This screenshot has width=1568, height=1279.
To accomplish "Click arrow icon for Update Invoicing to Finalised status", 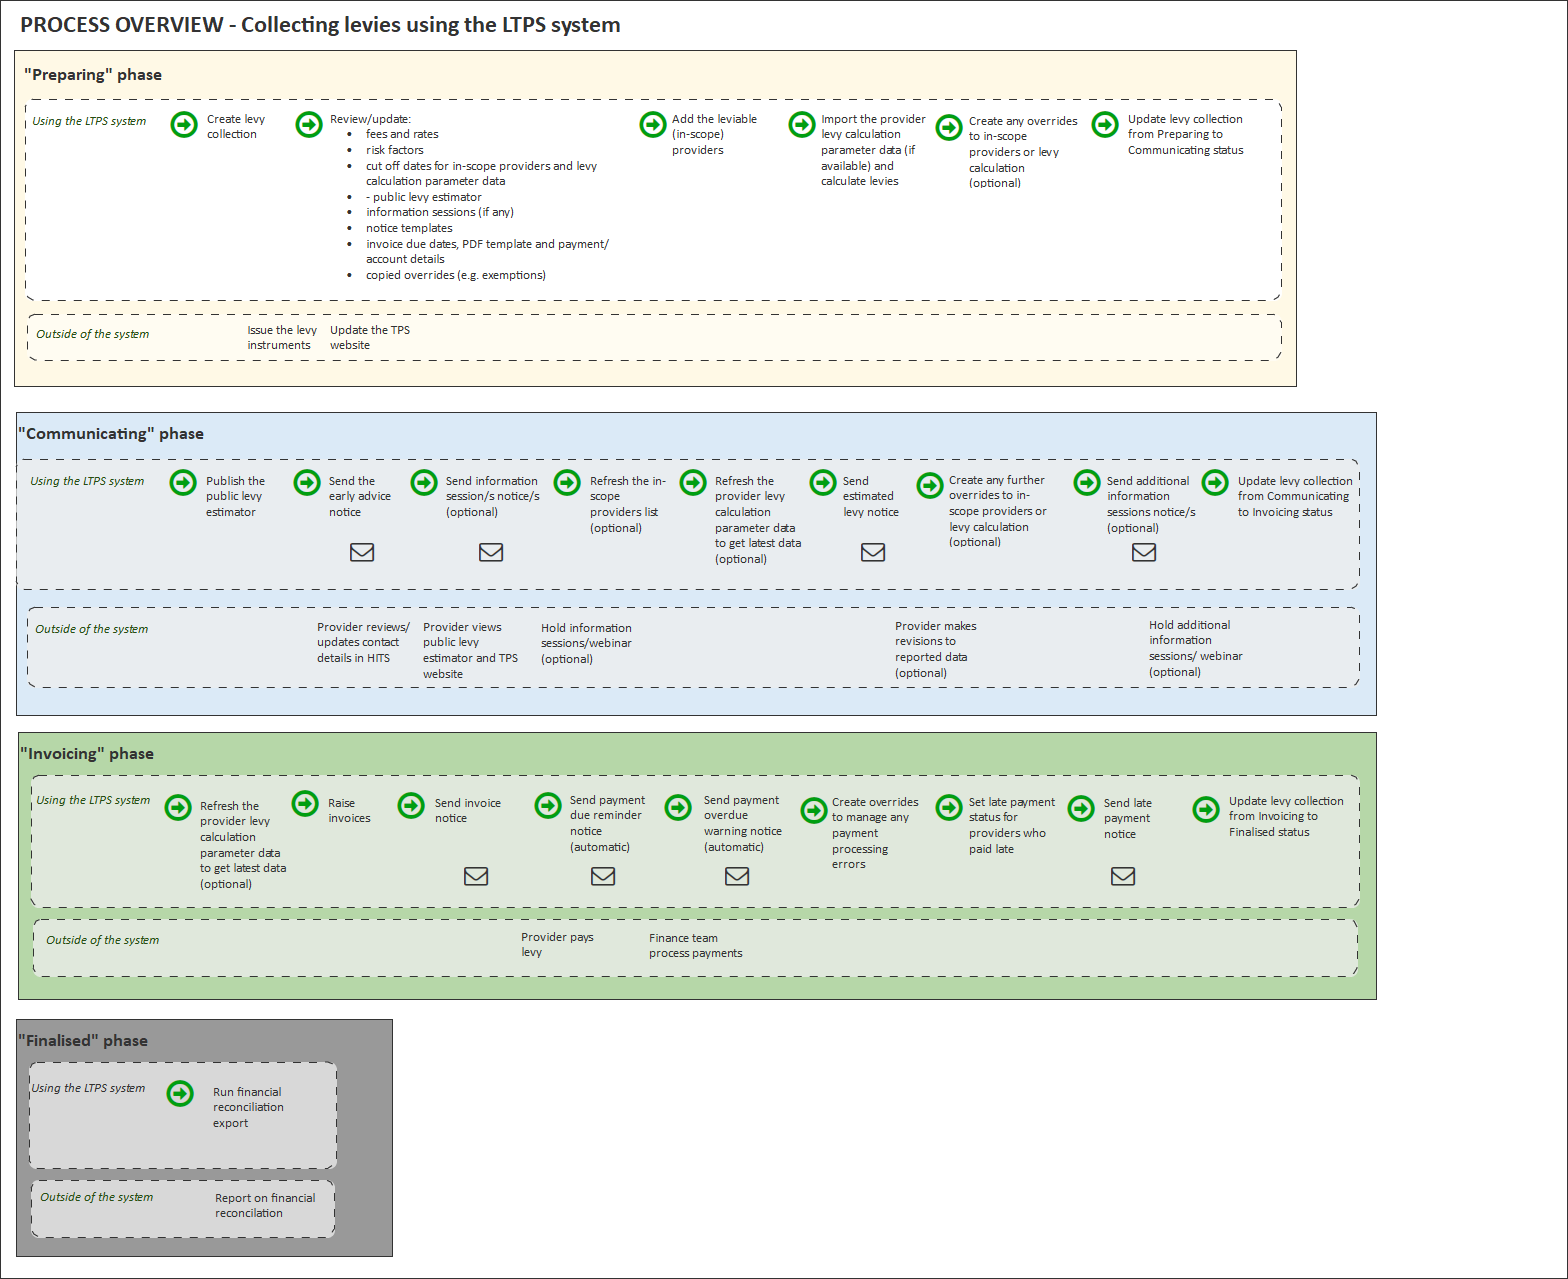I will click(1206, 809).
